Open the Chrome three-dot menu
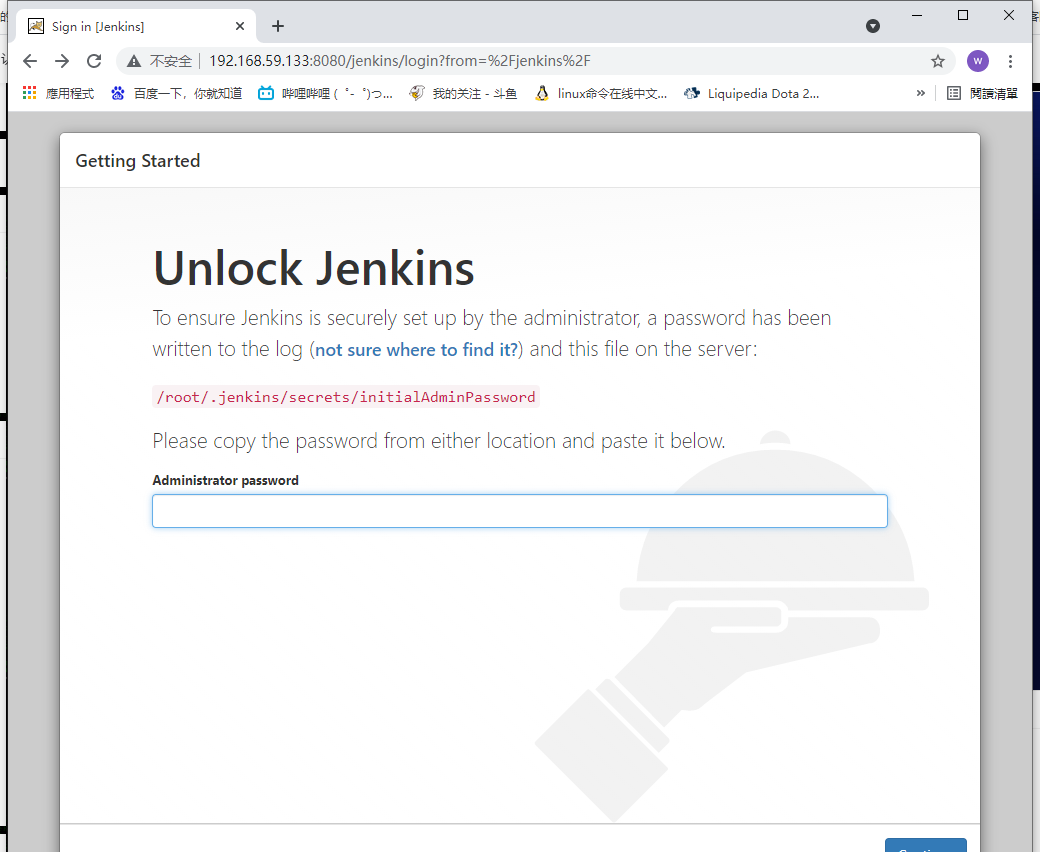Image resolution: width=1040 pixels, height=852 pixels. click(1010, 61)
